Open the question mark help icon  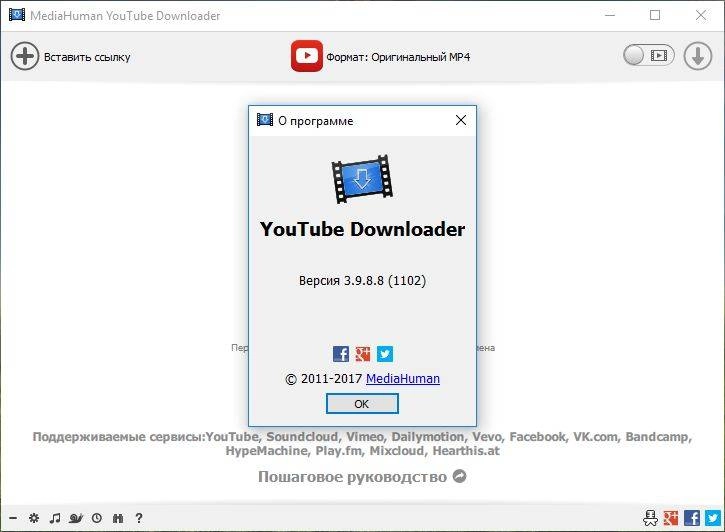(139, 518)
